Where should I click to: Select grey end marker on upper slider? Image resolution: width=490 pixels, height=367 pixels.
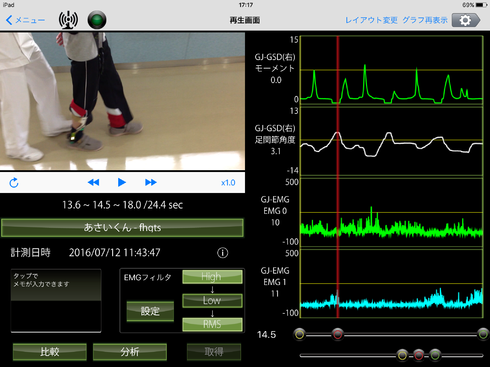483,334
